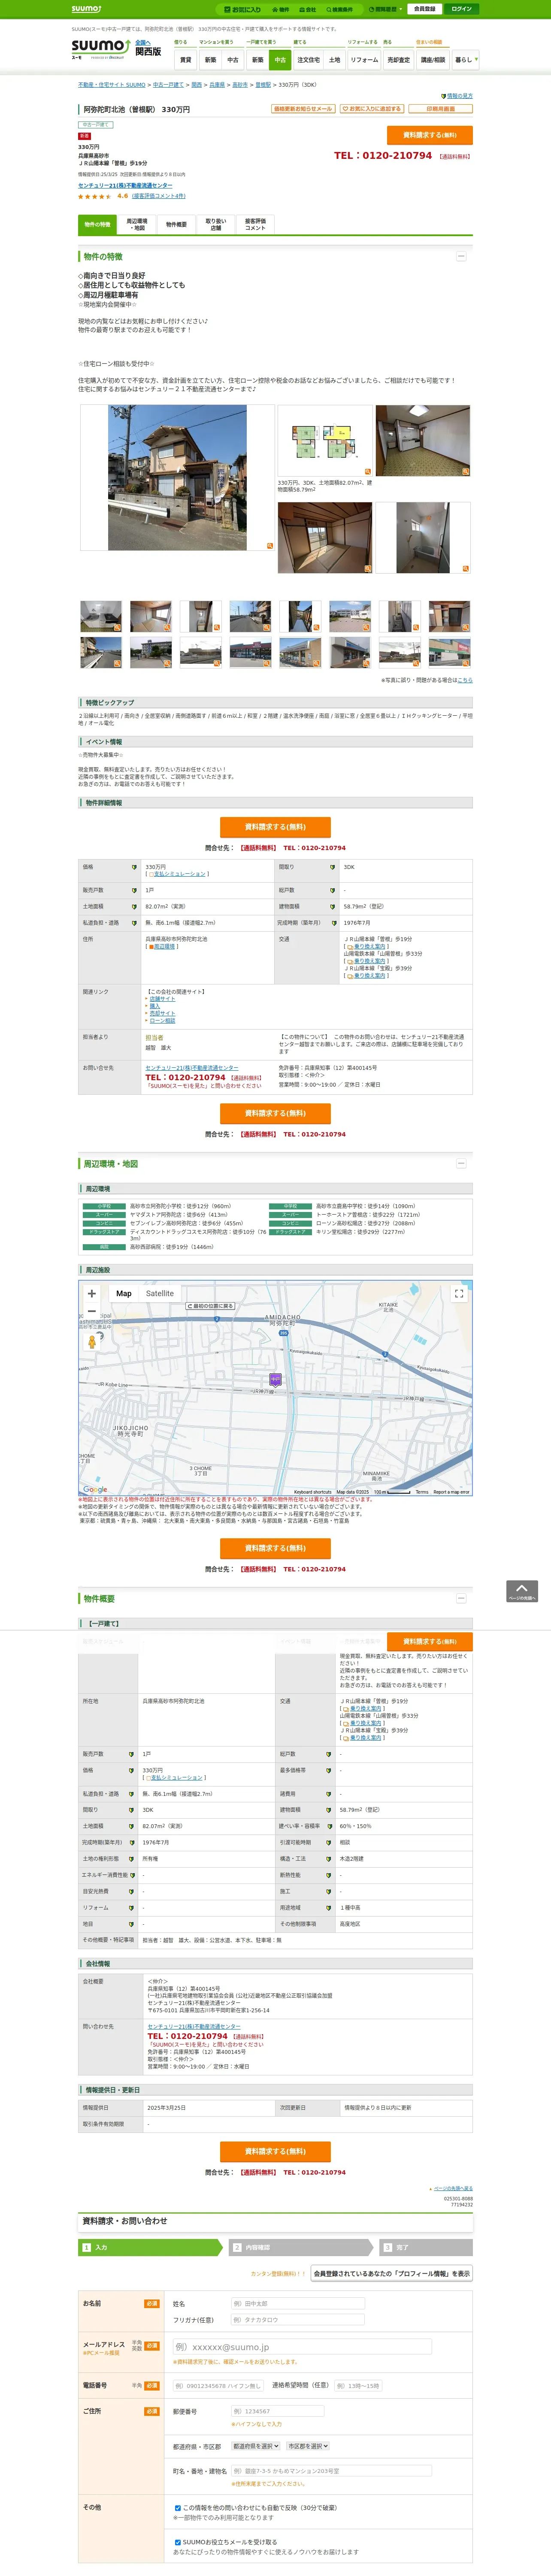This screenshot has width=551, height=2576.
Task: Open お気に入り favorites in top bar
Action: (x=242, y=9)
